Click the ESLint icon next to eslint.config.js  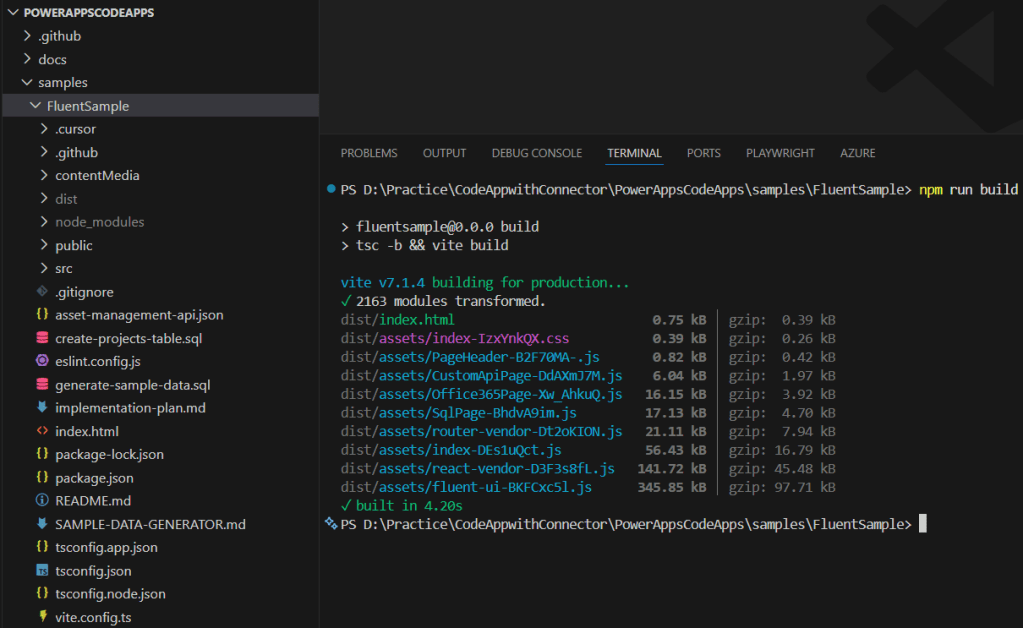(42, 361)
